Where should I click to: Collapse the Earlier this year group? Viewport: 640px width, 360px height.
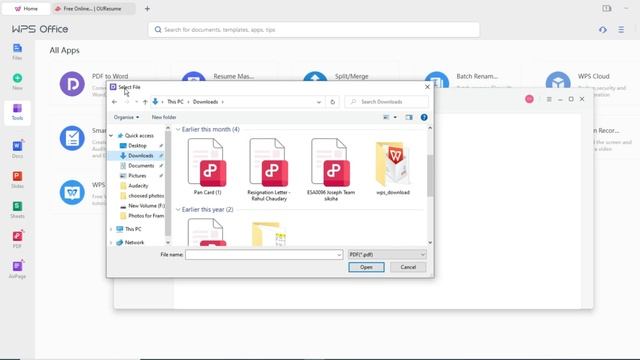178,209
